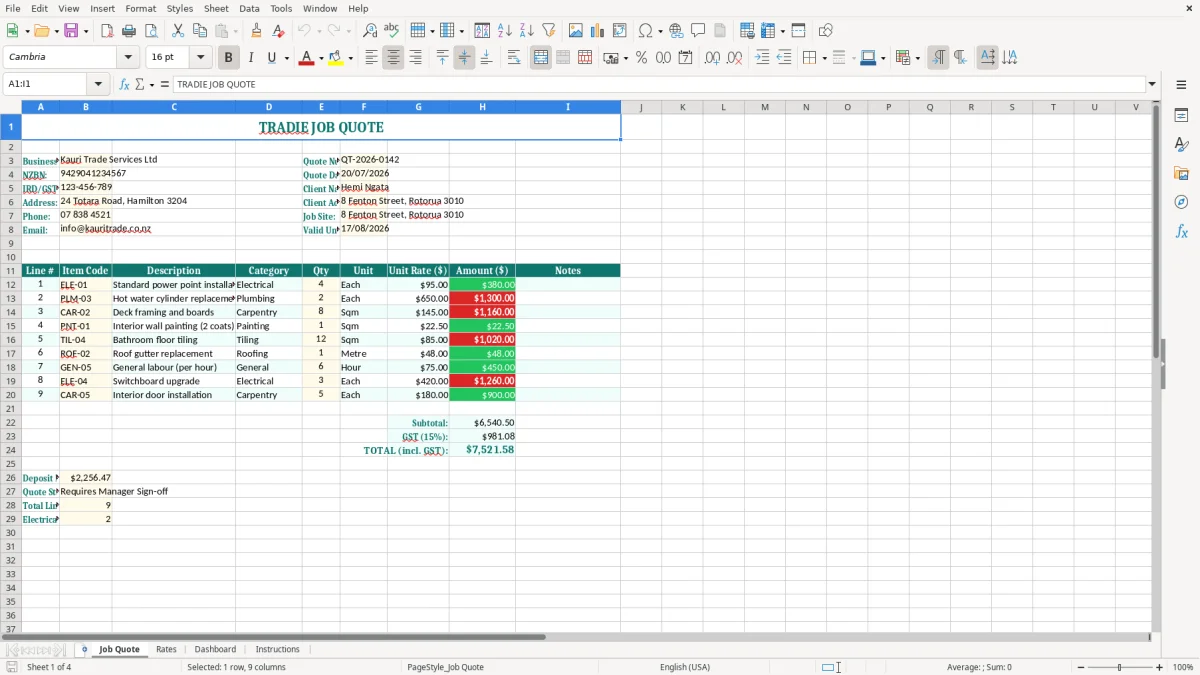Toggle Center Horizontally alignment
The height and width of the screenshot is (675, 1200).
pos(394,58)
